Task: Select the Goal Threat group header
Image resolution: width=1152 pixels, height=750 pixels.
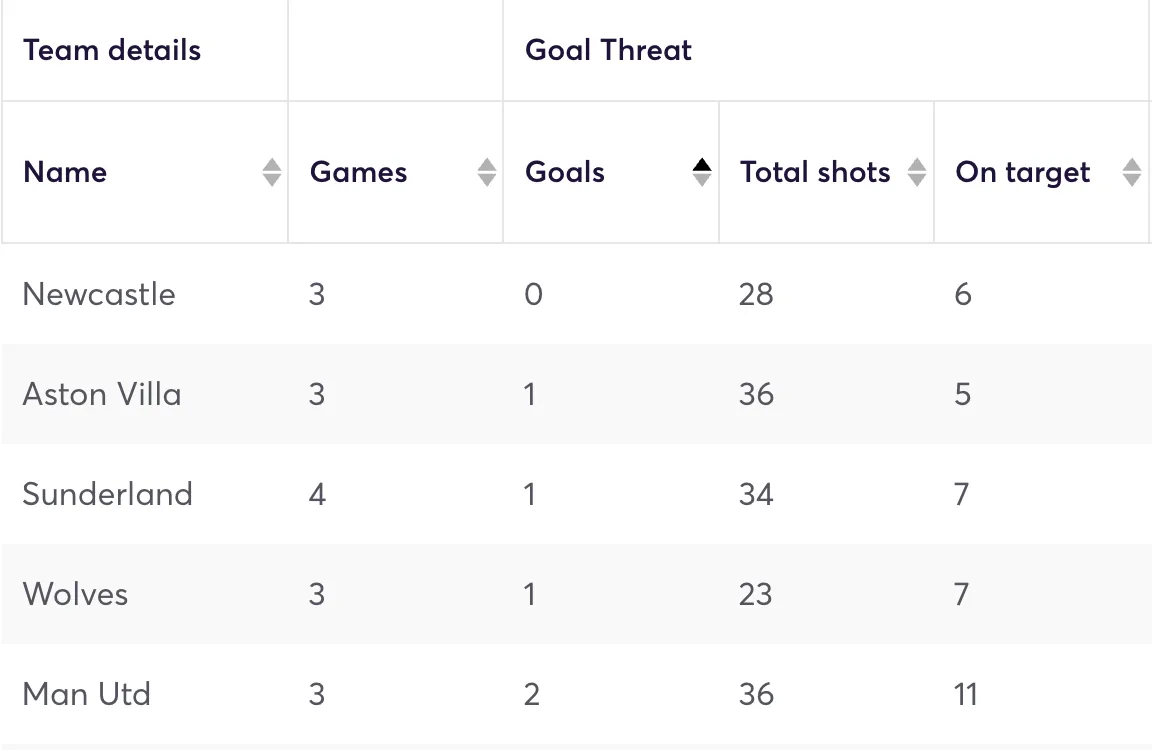Action: 608,50
